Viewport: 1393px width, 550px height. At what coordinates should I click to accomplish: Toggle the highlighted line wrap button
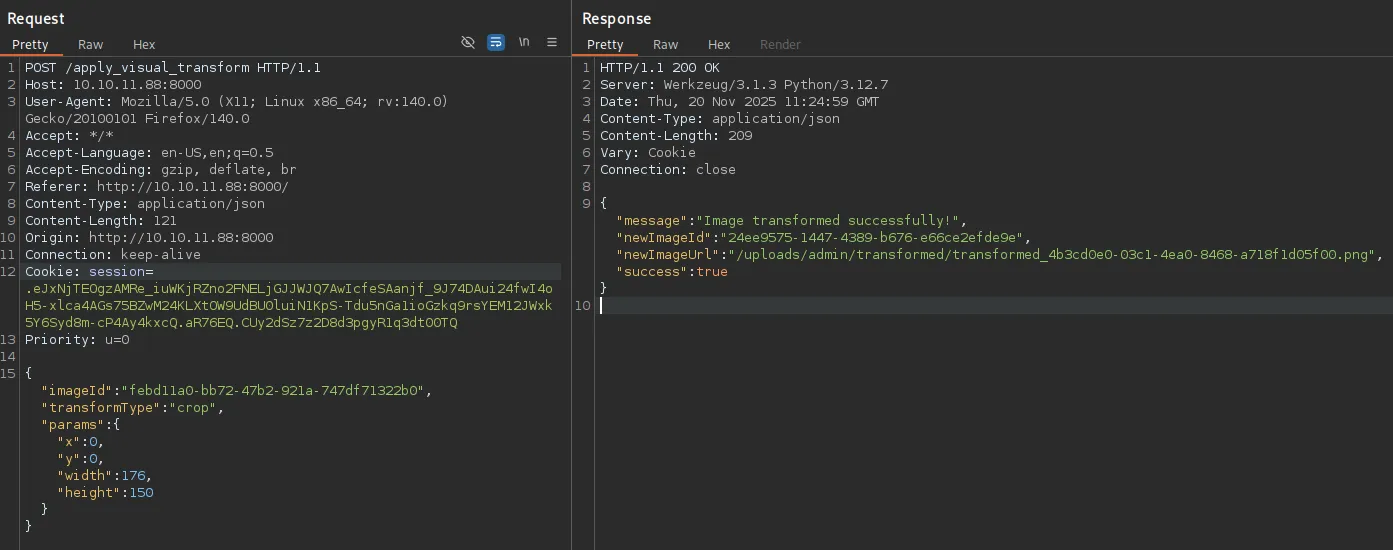pyautogui.click(x=496, y=42)
